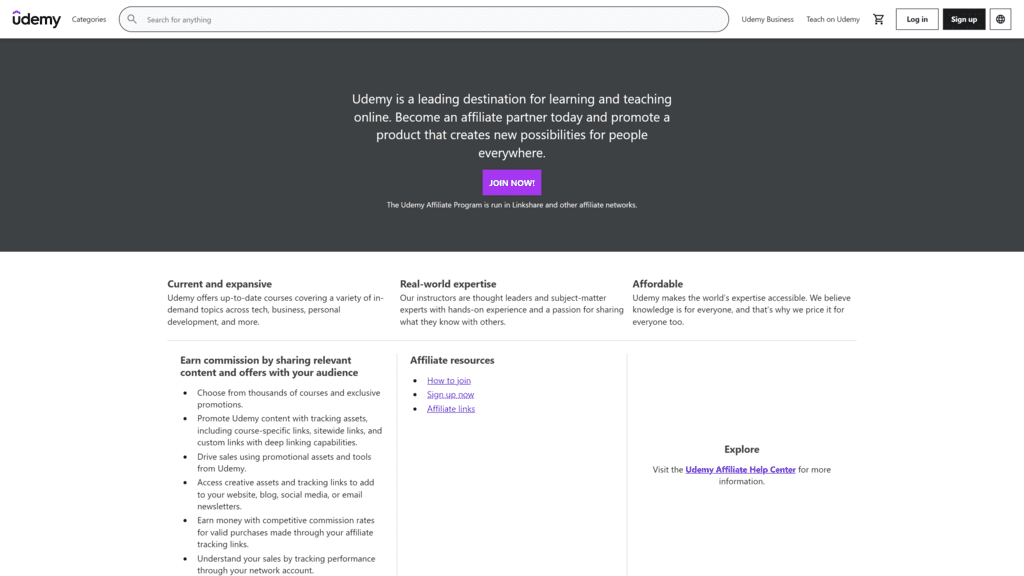
Task: Click the Log in button
Action: coord(917,20)
